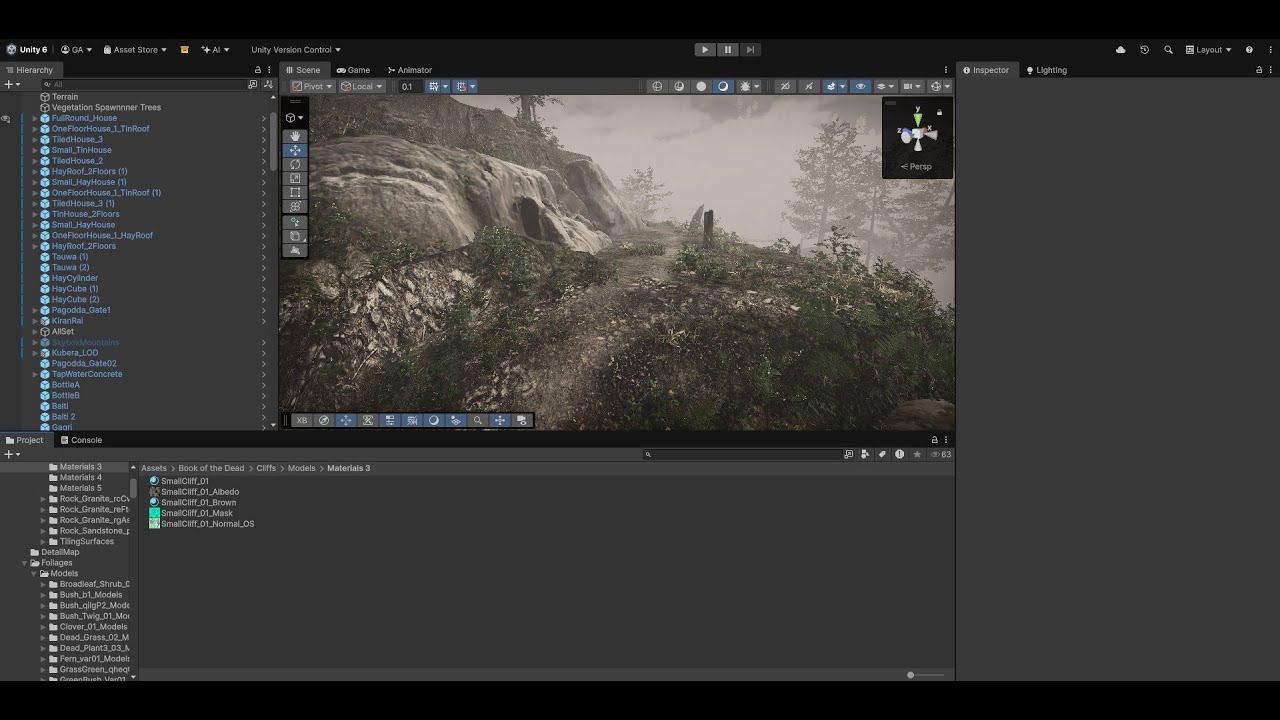Click Book of the Dead breadcrumb

(211, 468)
